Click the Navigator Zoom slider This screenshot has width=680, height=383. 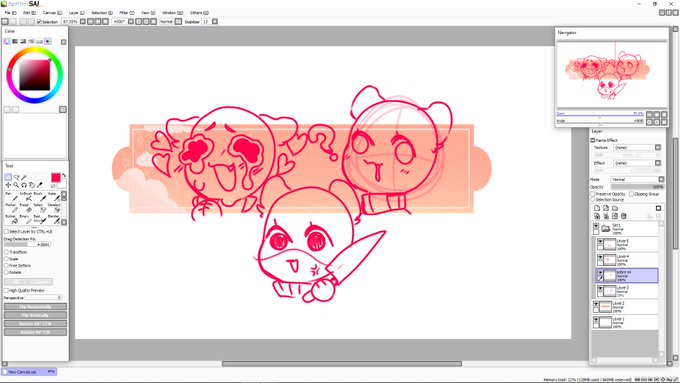(600, 114)
